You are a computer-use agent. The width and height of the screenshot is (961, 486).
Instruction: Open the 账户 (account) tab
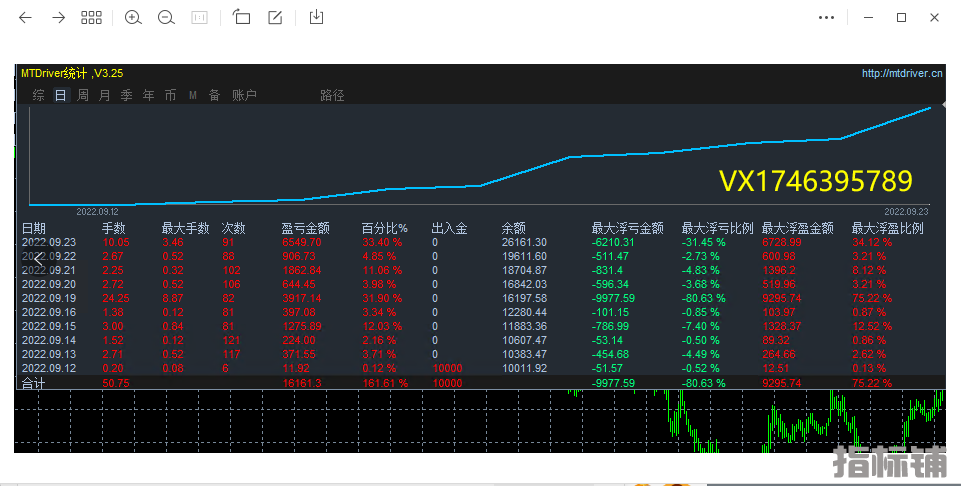(x=244, y=95)
